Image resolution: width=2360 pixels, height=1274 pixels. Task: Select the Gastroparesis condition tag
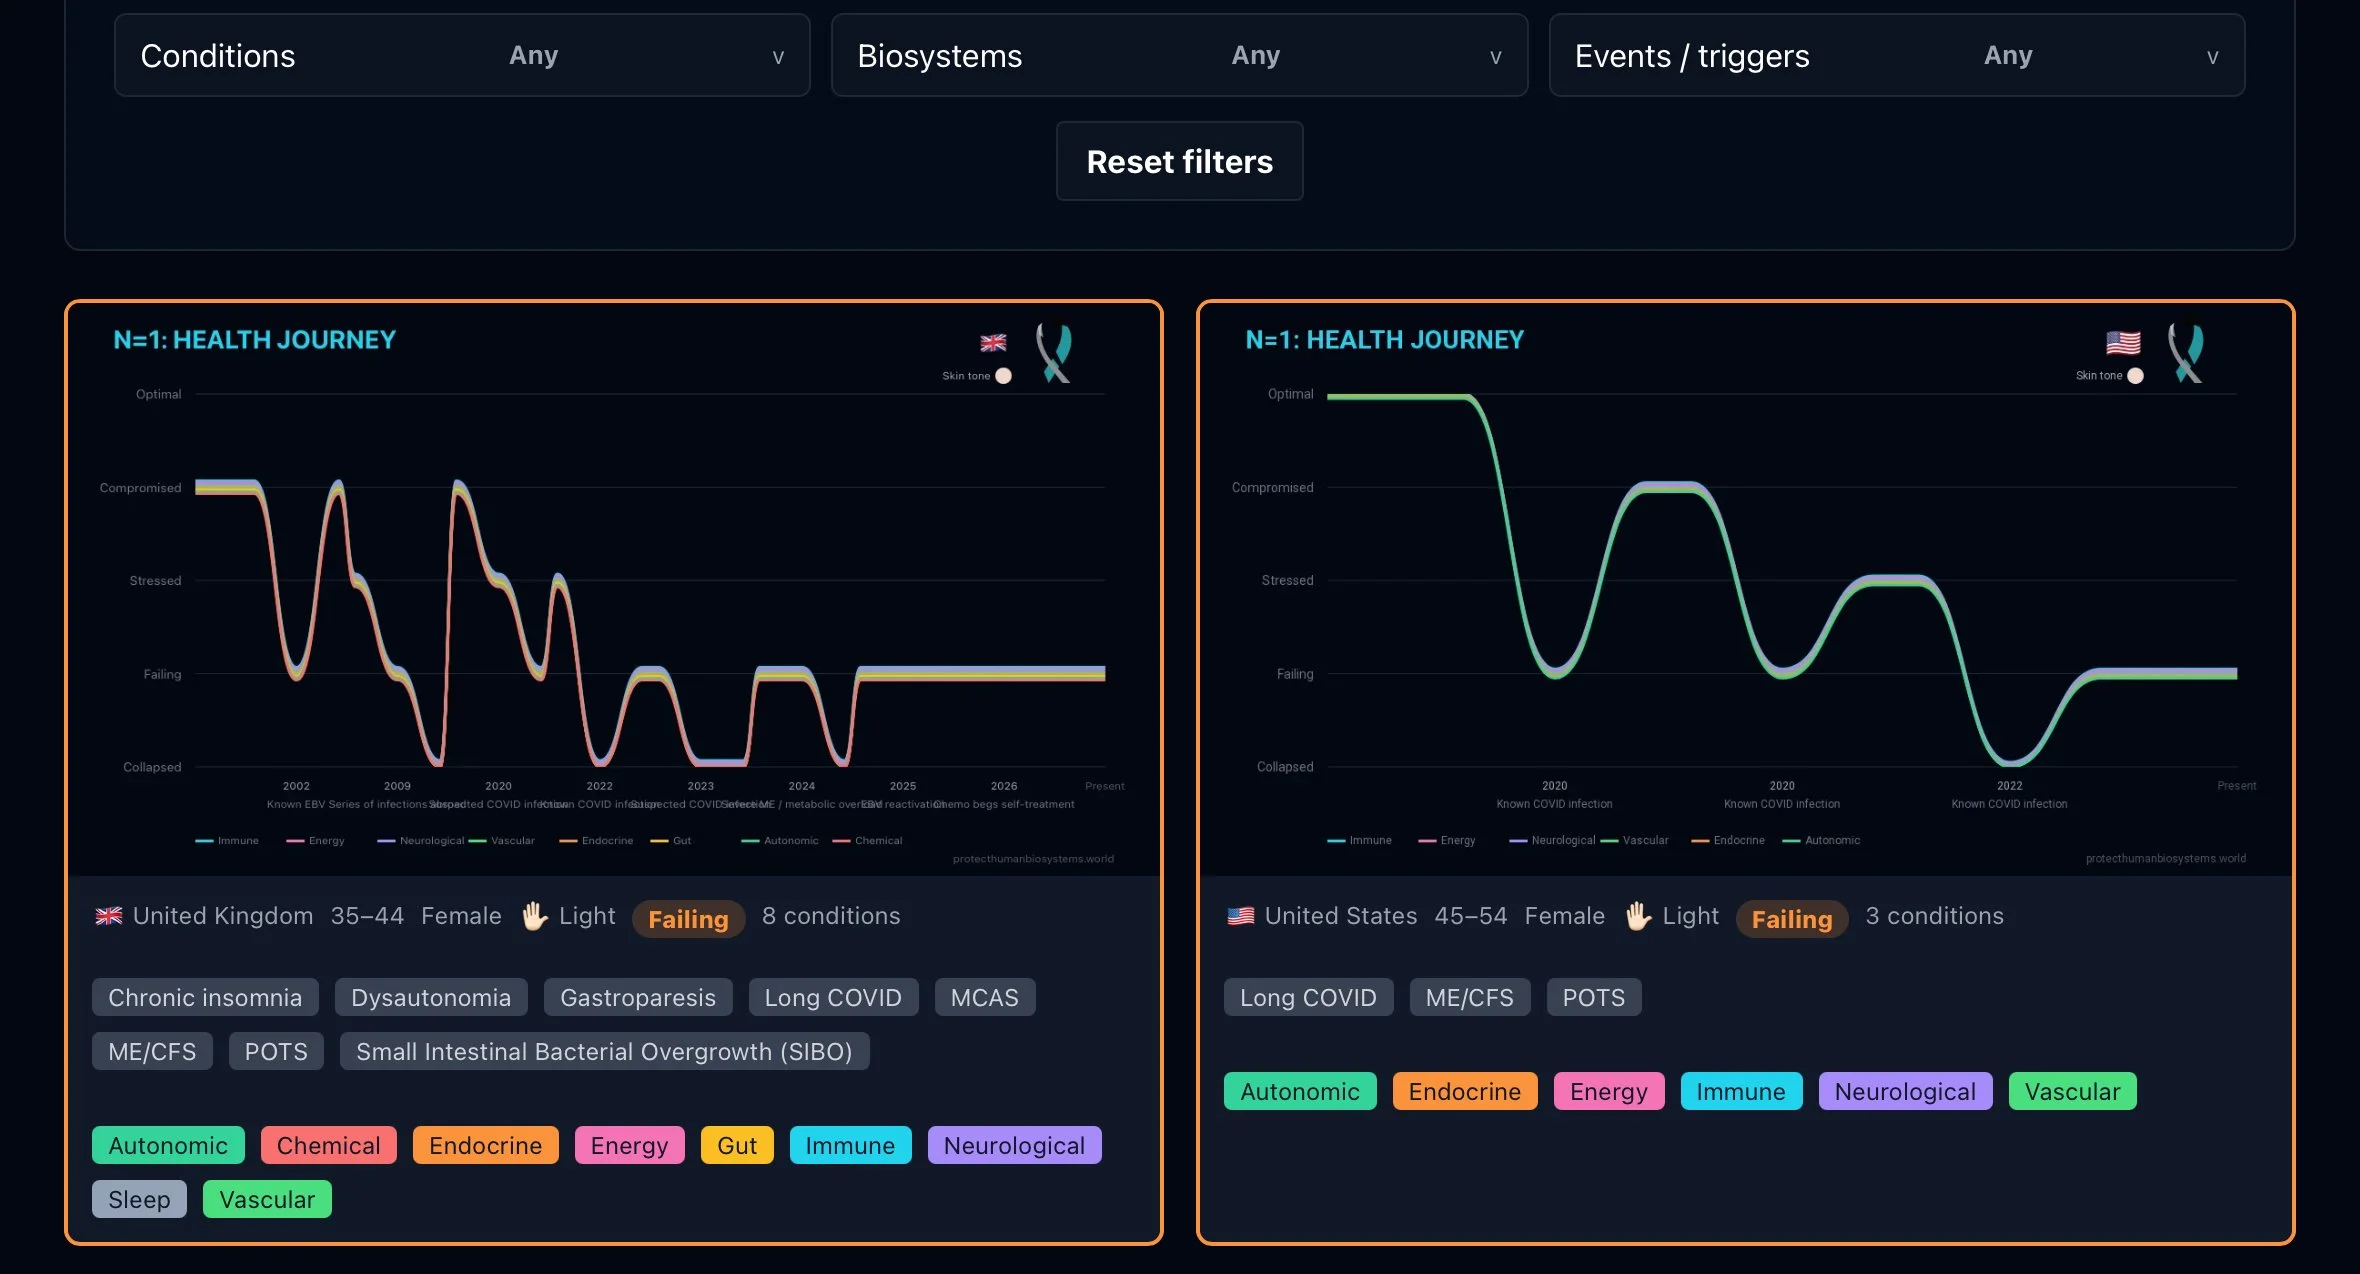(x=638, y=997)
